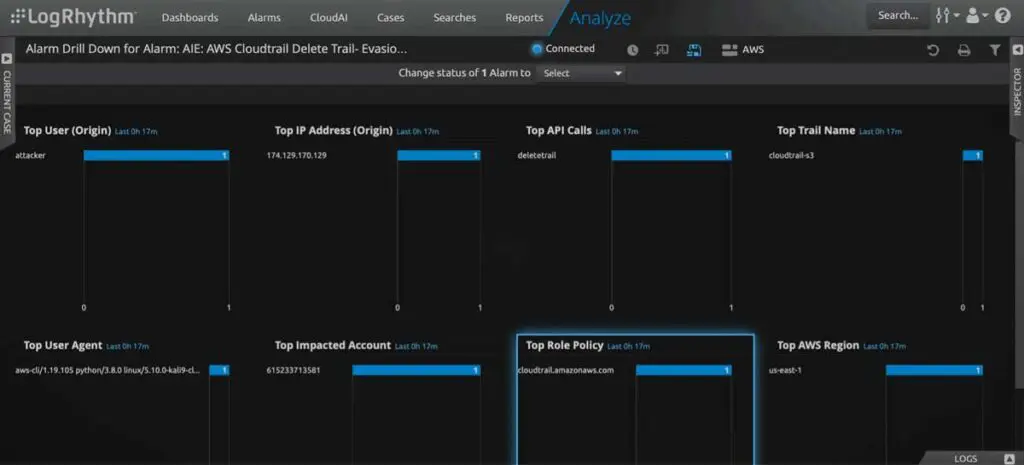The height and width of the screenshot is (465, 1024).
Task: Toggle the Connected live data indicator
Action: 563,49
